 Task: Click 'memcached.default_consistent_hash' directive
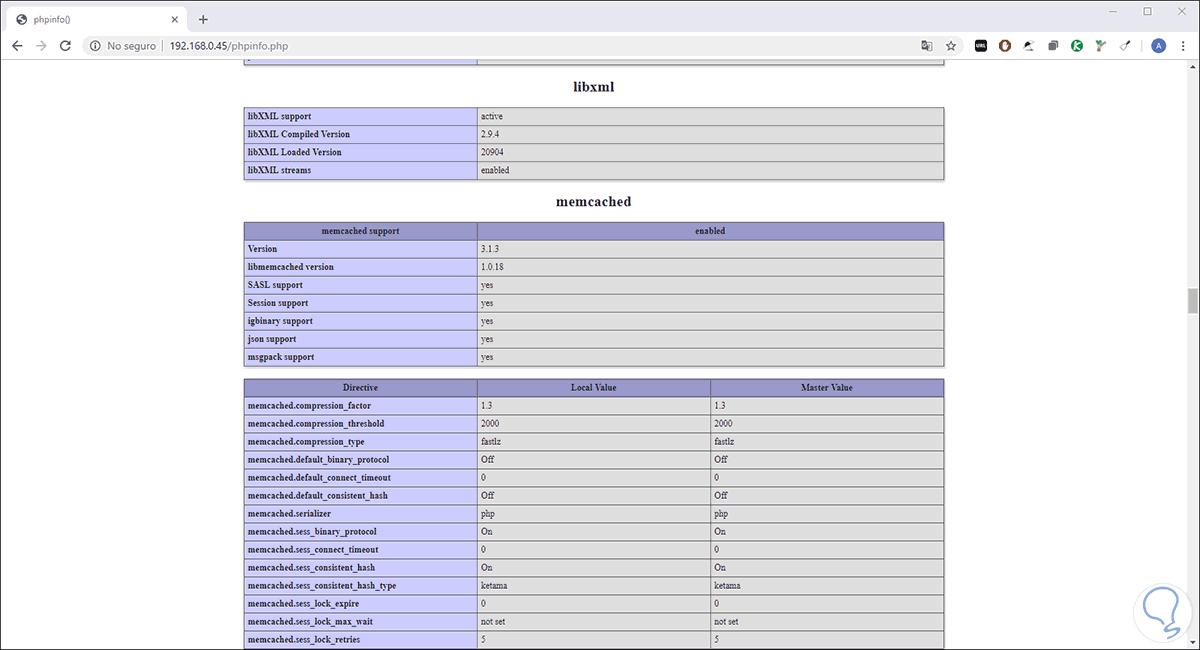click(317, 496)
